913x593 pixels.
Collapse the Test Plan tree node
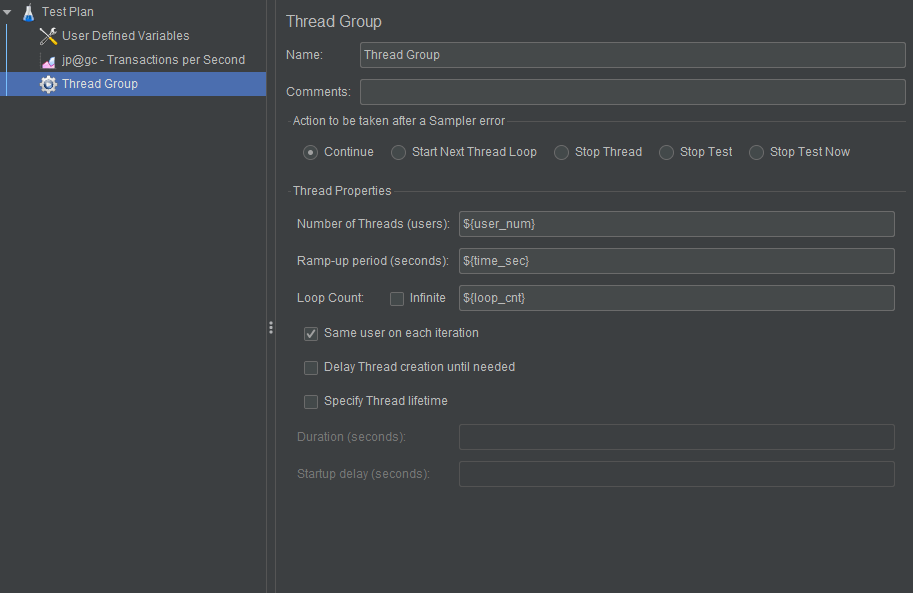(8, 12)
